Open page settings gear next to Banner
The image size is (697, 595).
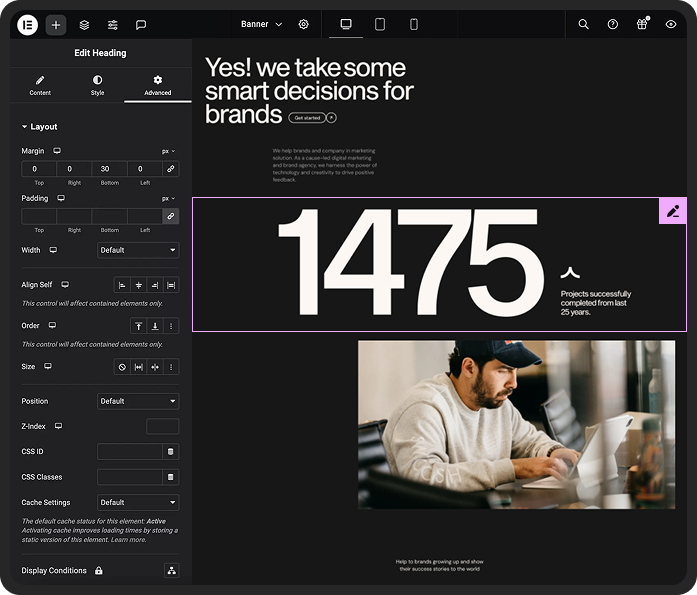tap(304, 24)
